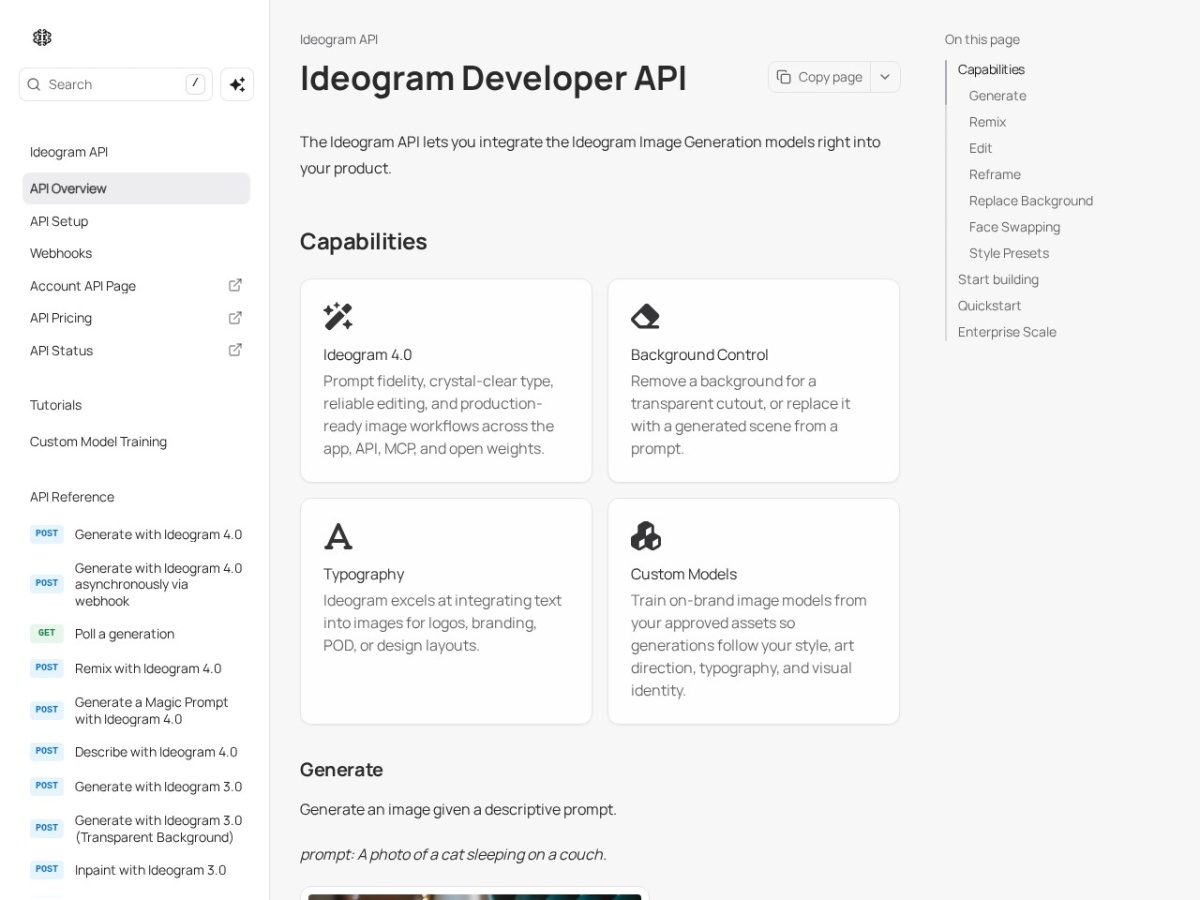1200x900 pixels.
Task: Open Generate with Ideogram 4.0 asynchronously via webhook
Action: click(136, 584)
